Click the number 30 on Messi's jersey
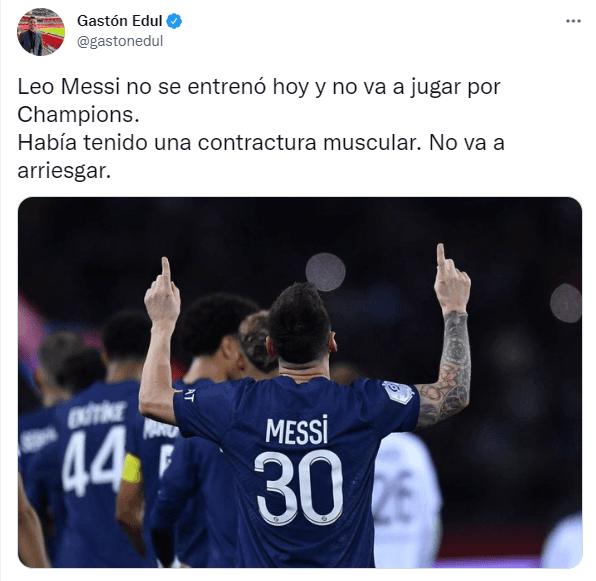 click(x=300, y=488)
